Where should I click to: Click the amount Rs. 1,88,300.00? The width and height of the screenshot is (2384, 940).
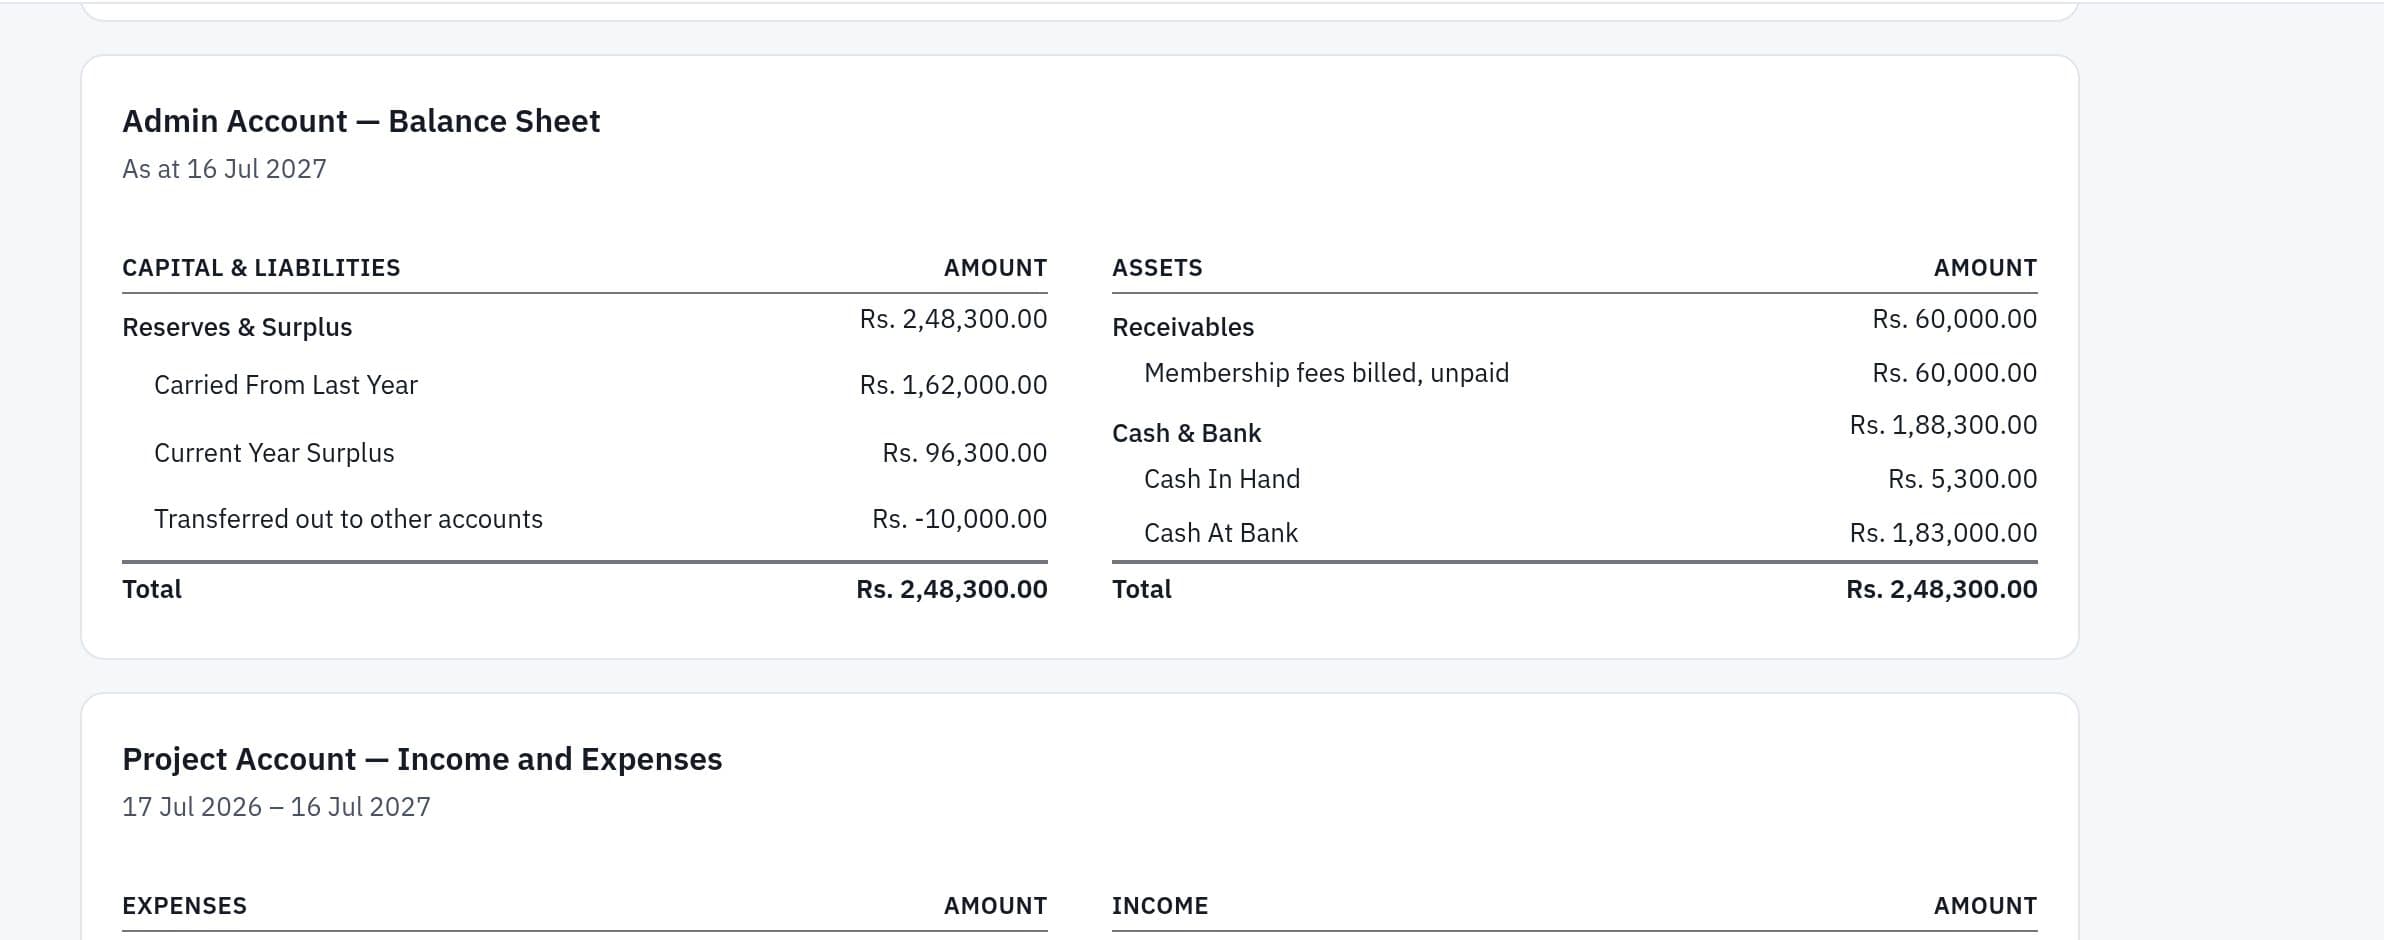pyautogui.click(x=1943, y=425)
